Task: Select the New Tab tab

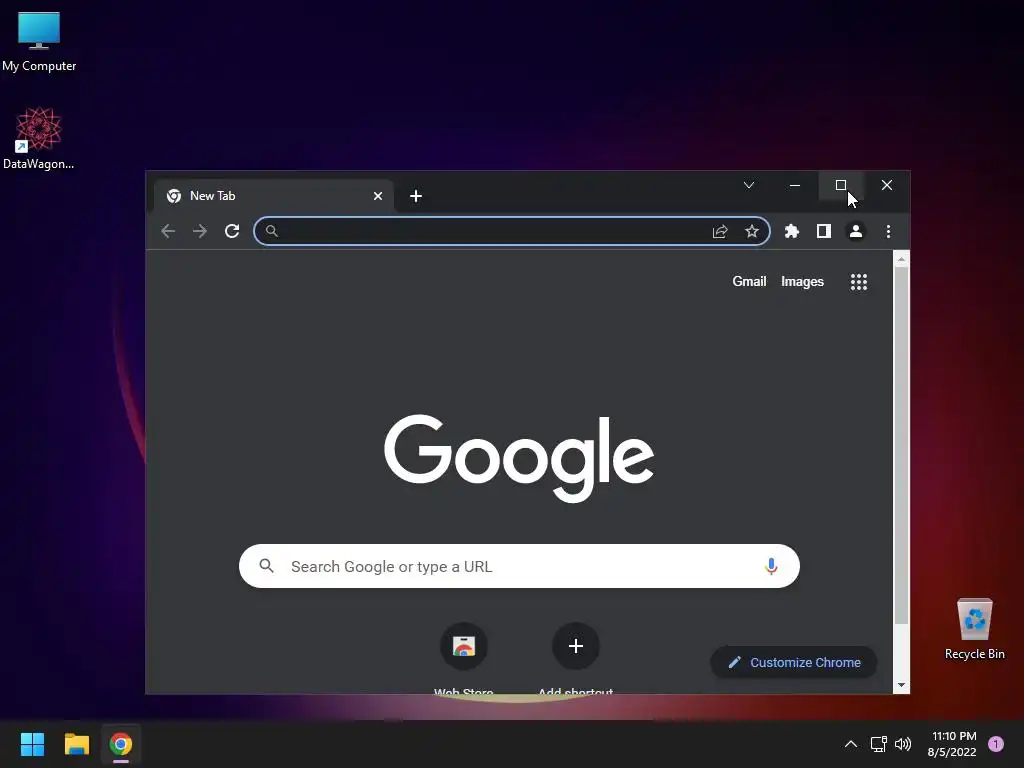Action: click(x=274, y=196)
